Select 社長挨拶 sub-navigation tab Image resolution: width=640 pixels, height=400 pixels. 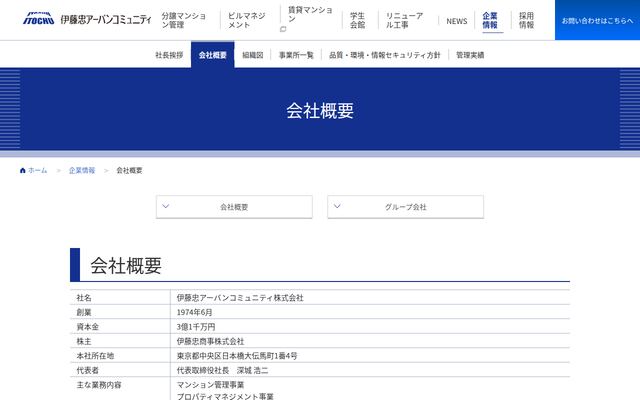(169, 55)
